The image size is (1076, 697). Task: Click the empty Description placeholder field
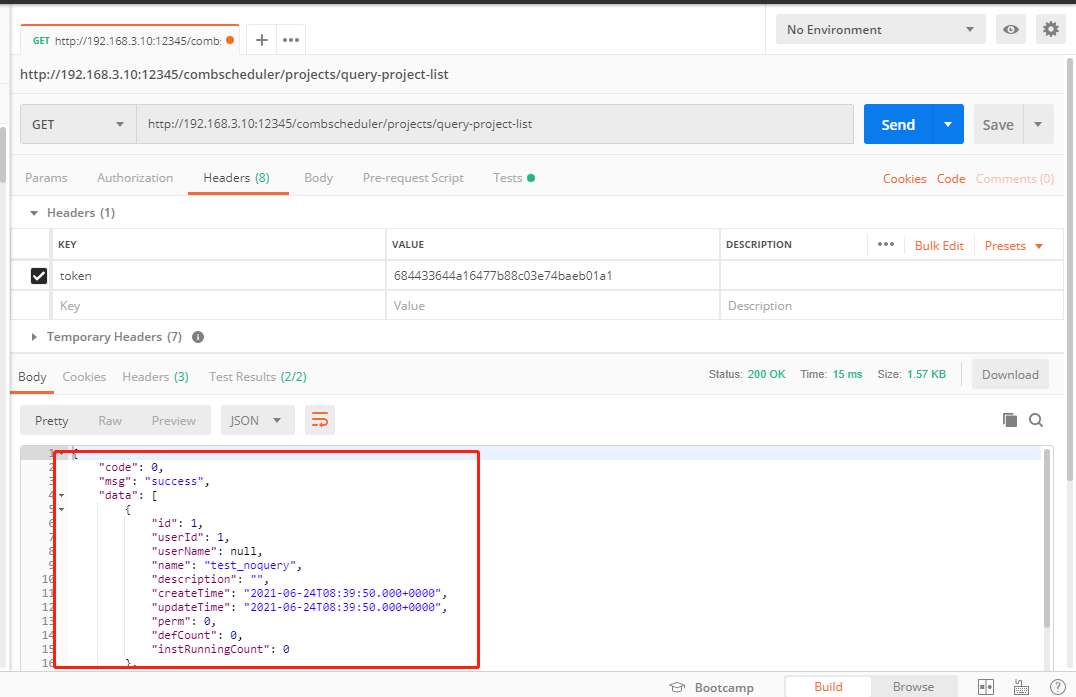pyautogui.click(x=891, y=306)
